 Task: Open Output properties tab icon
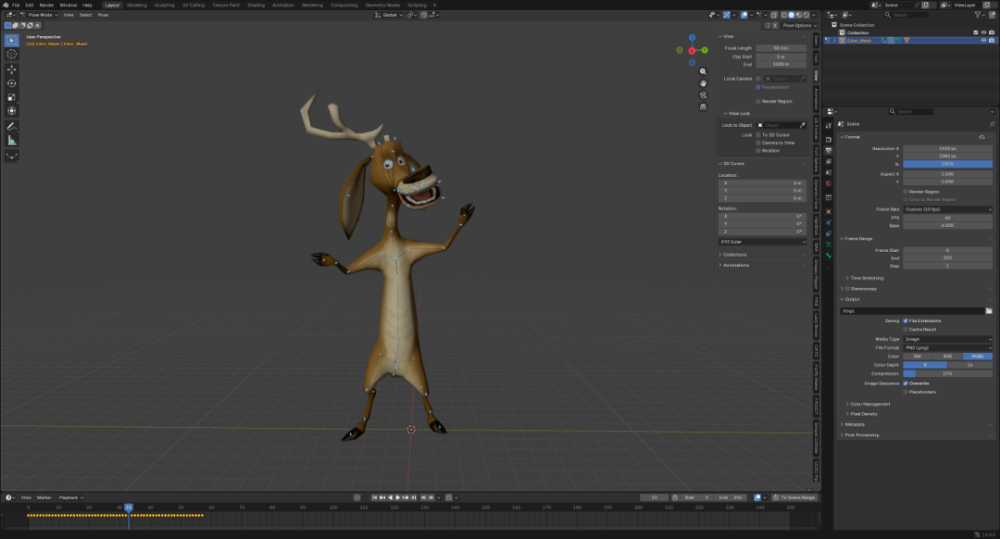tap(828, 151)
